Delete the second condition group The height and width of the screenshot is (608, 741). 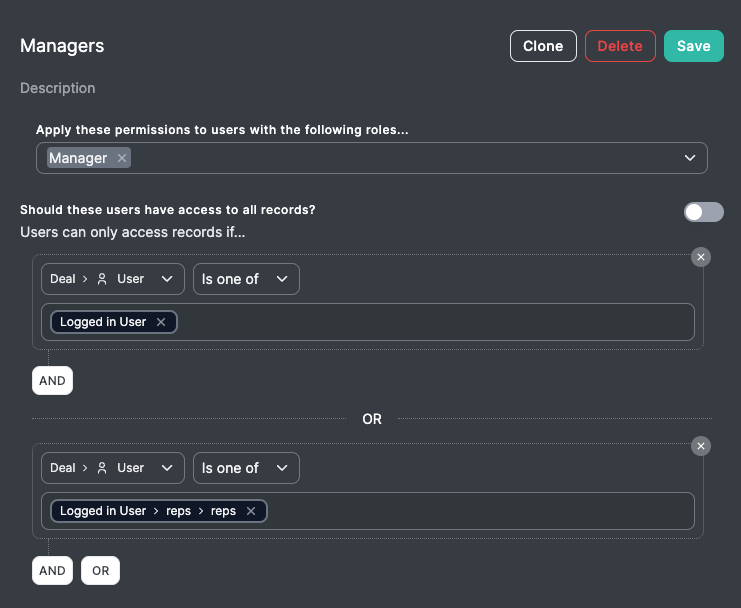point(701,446)
